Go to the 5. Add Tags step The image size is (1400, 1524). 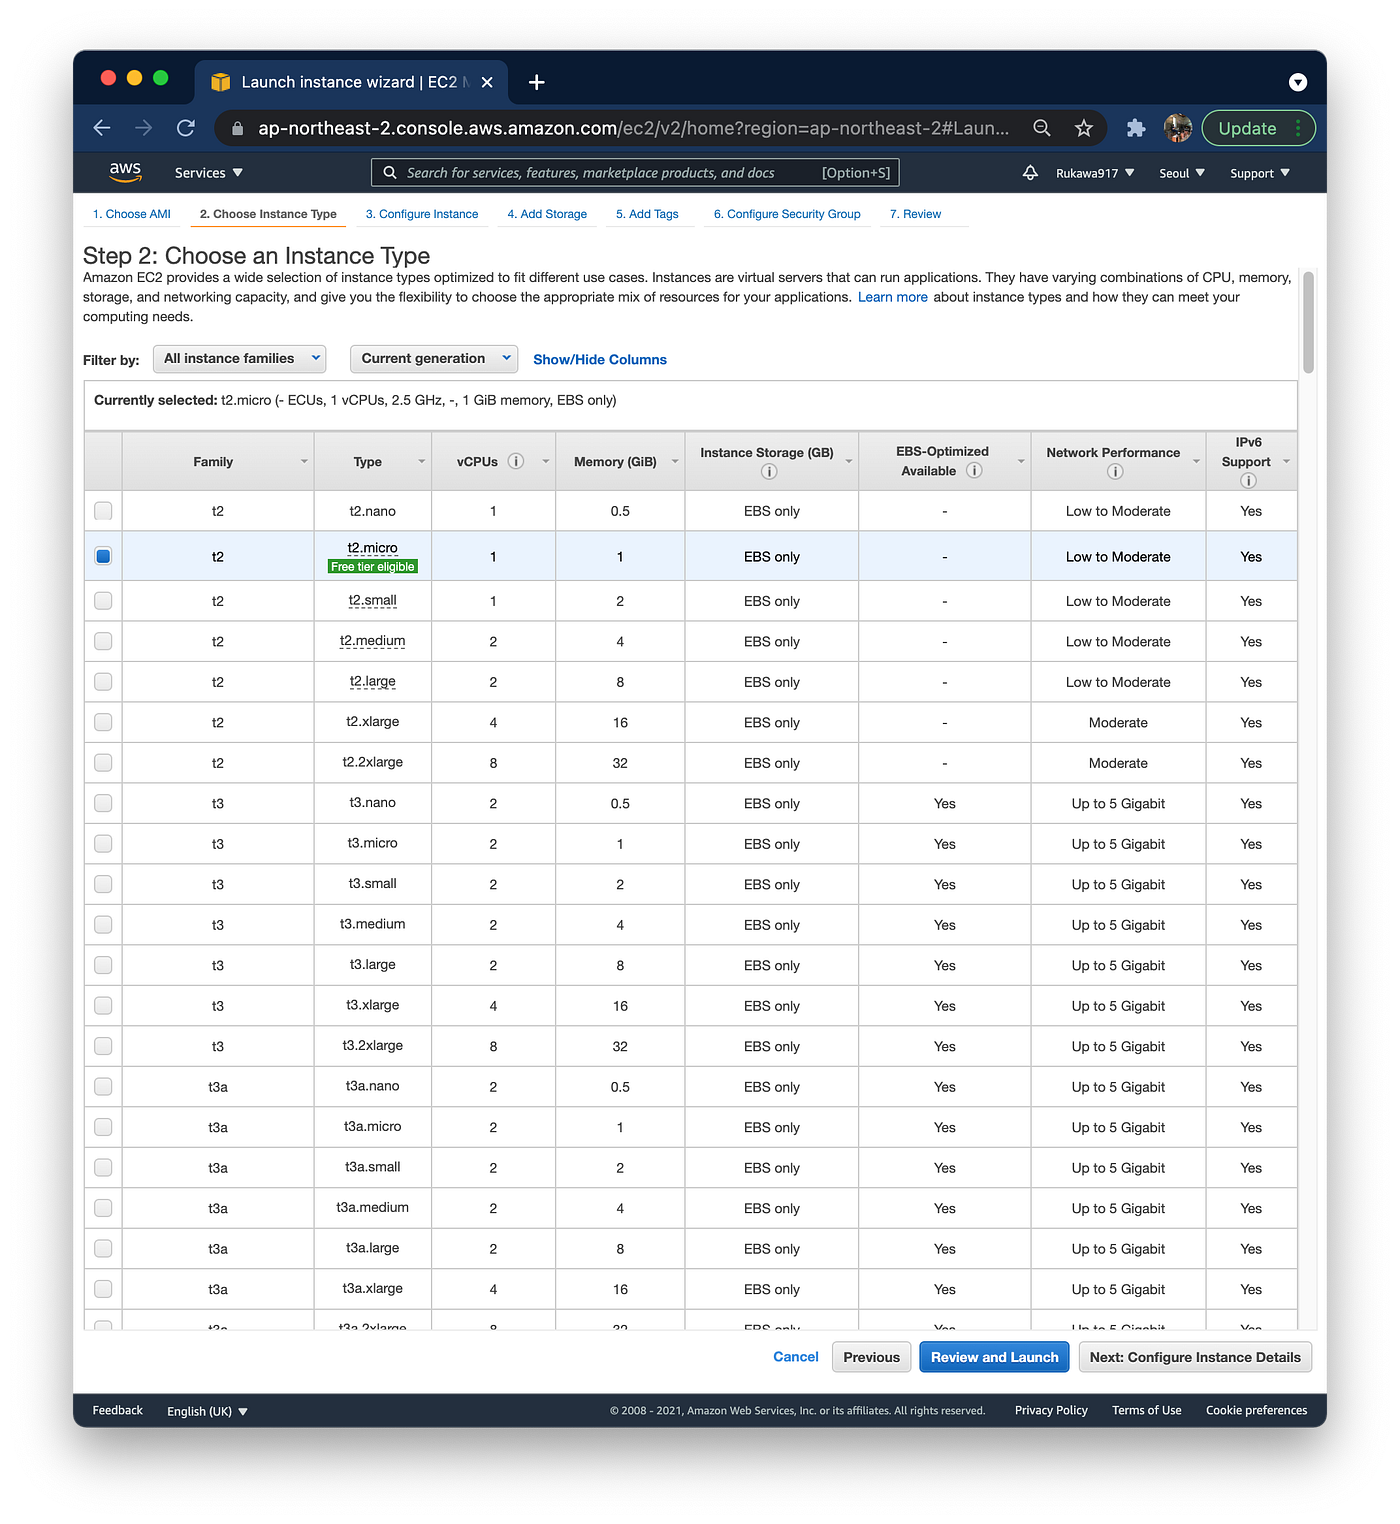coord(647,214)
